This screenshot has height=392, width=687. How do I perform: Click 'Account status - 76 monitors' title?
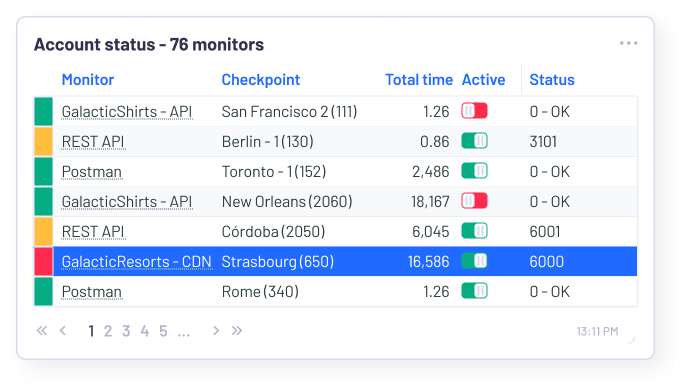coord(149,44)
